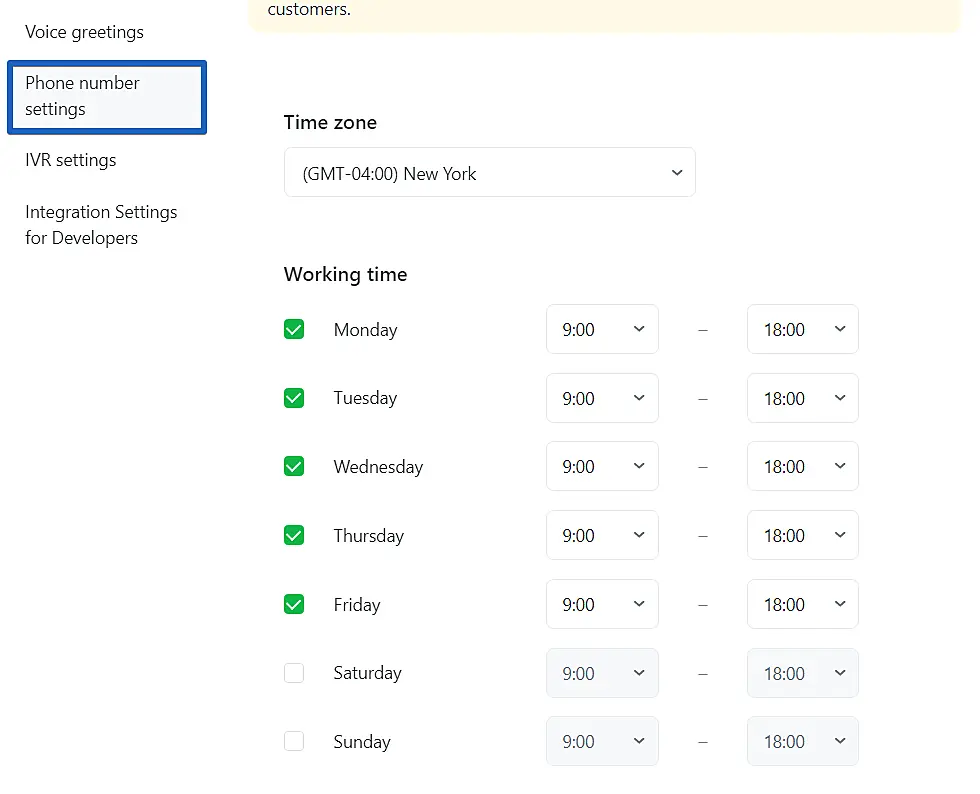Uncheck the Tuesday checkbox
Image resolution: width=980 pixels, height=794 pixels.
pos(294,398)
